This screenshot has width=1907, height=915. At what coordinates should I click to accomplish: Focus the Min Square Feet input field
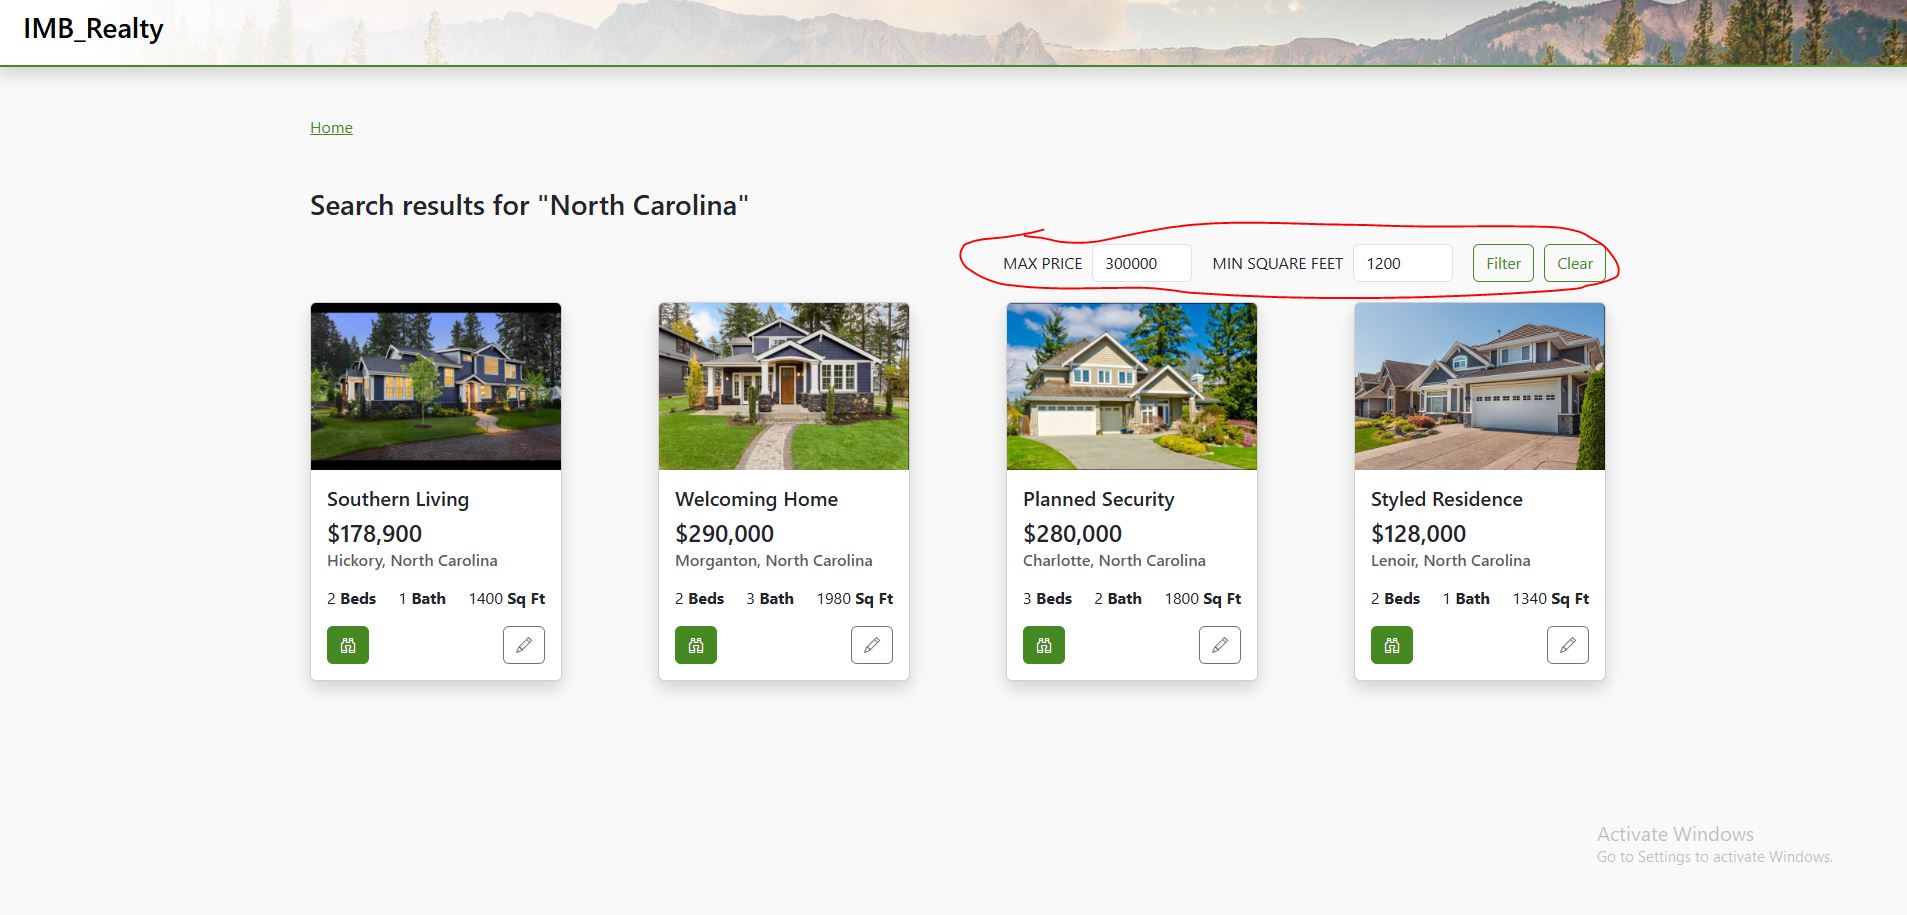(x=1403, y=263)
